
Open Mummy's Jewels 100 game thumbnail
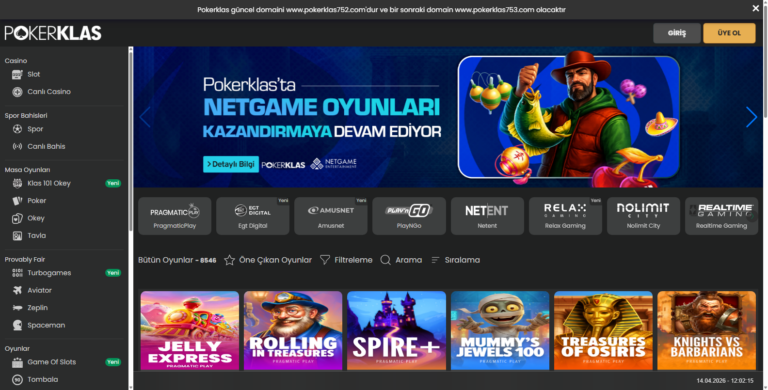pos(500,331)
